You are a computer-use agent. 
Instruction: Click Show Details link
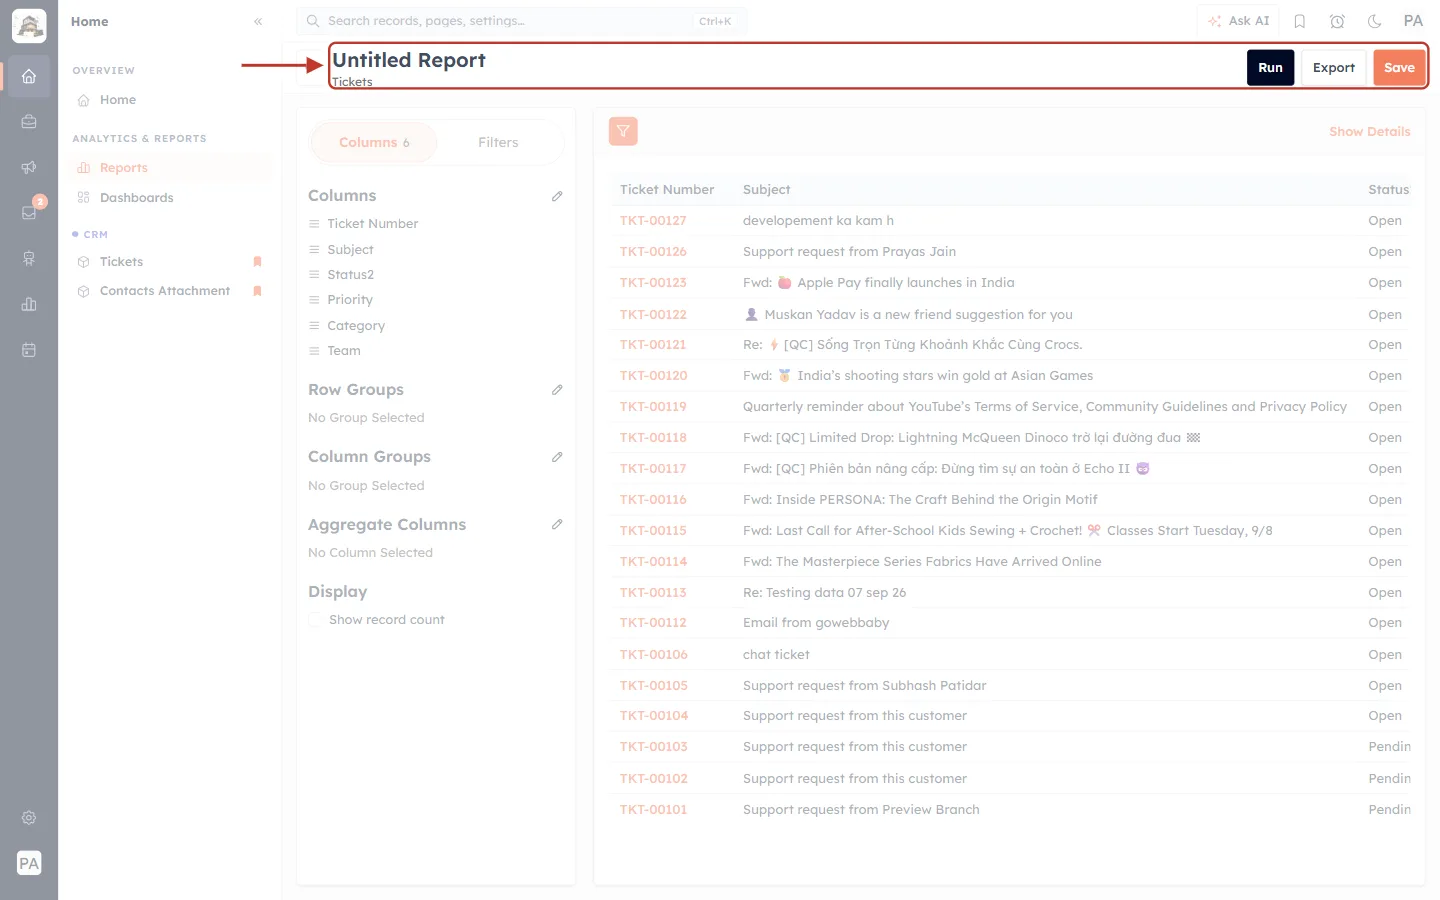tap(1369, 132)
